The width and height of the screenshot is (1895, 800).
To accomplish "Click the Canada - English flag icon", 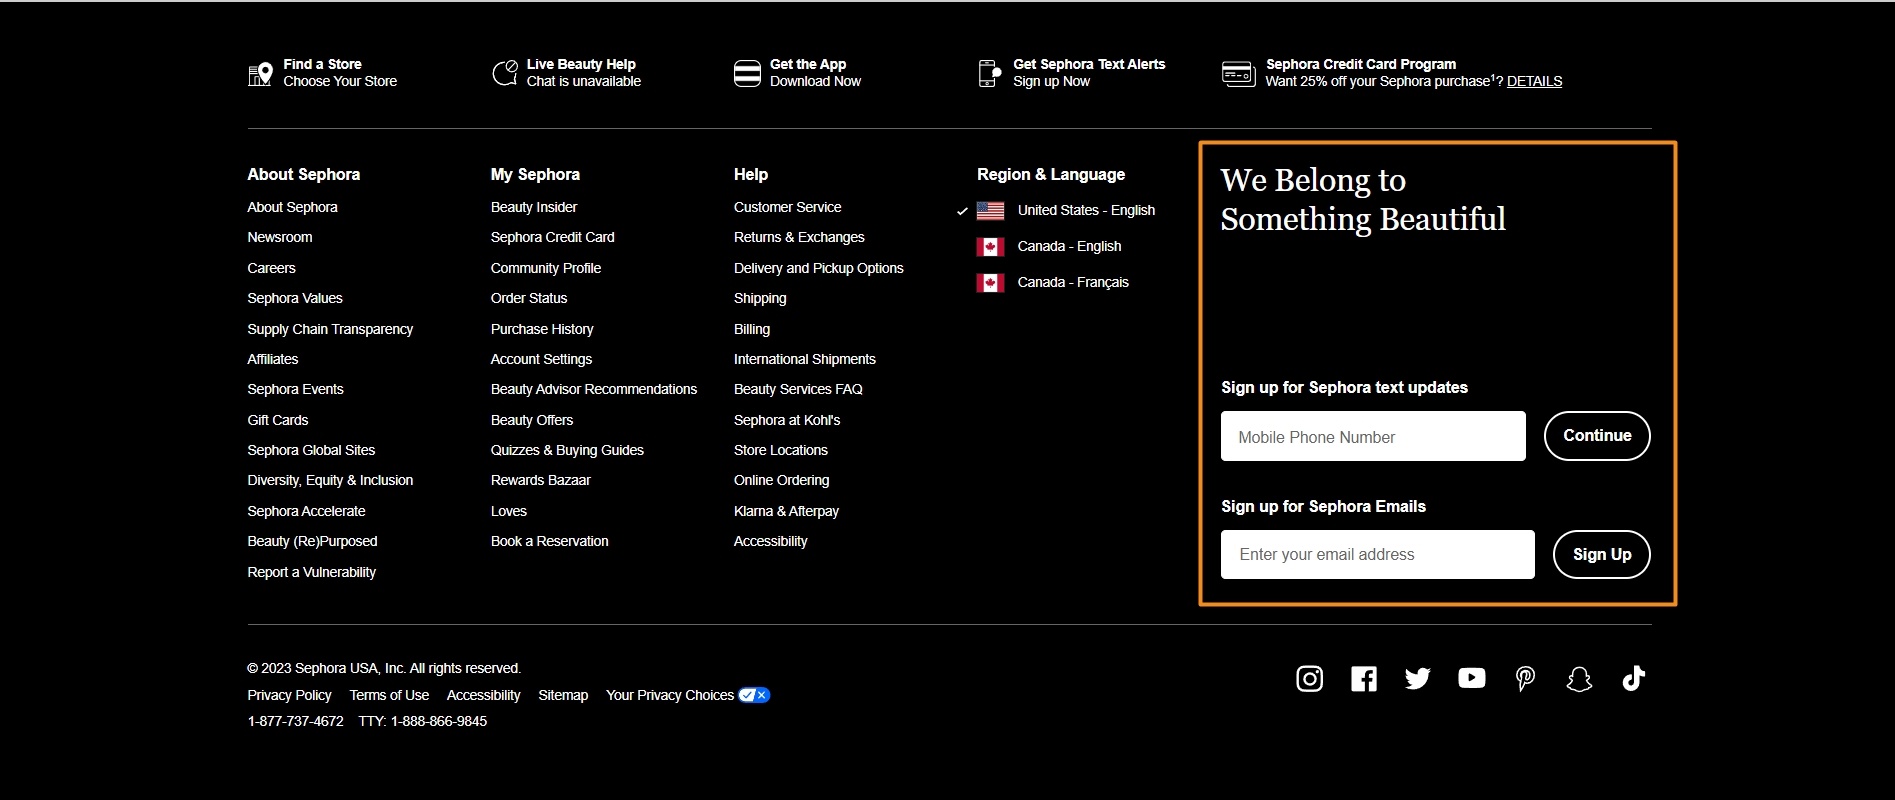I will click(x=990, y=247).
